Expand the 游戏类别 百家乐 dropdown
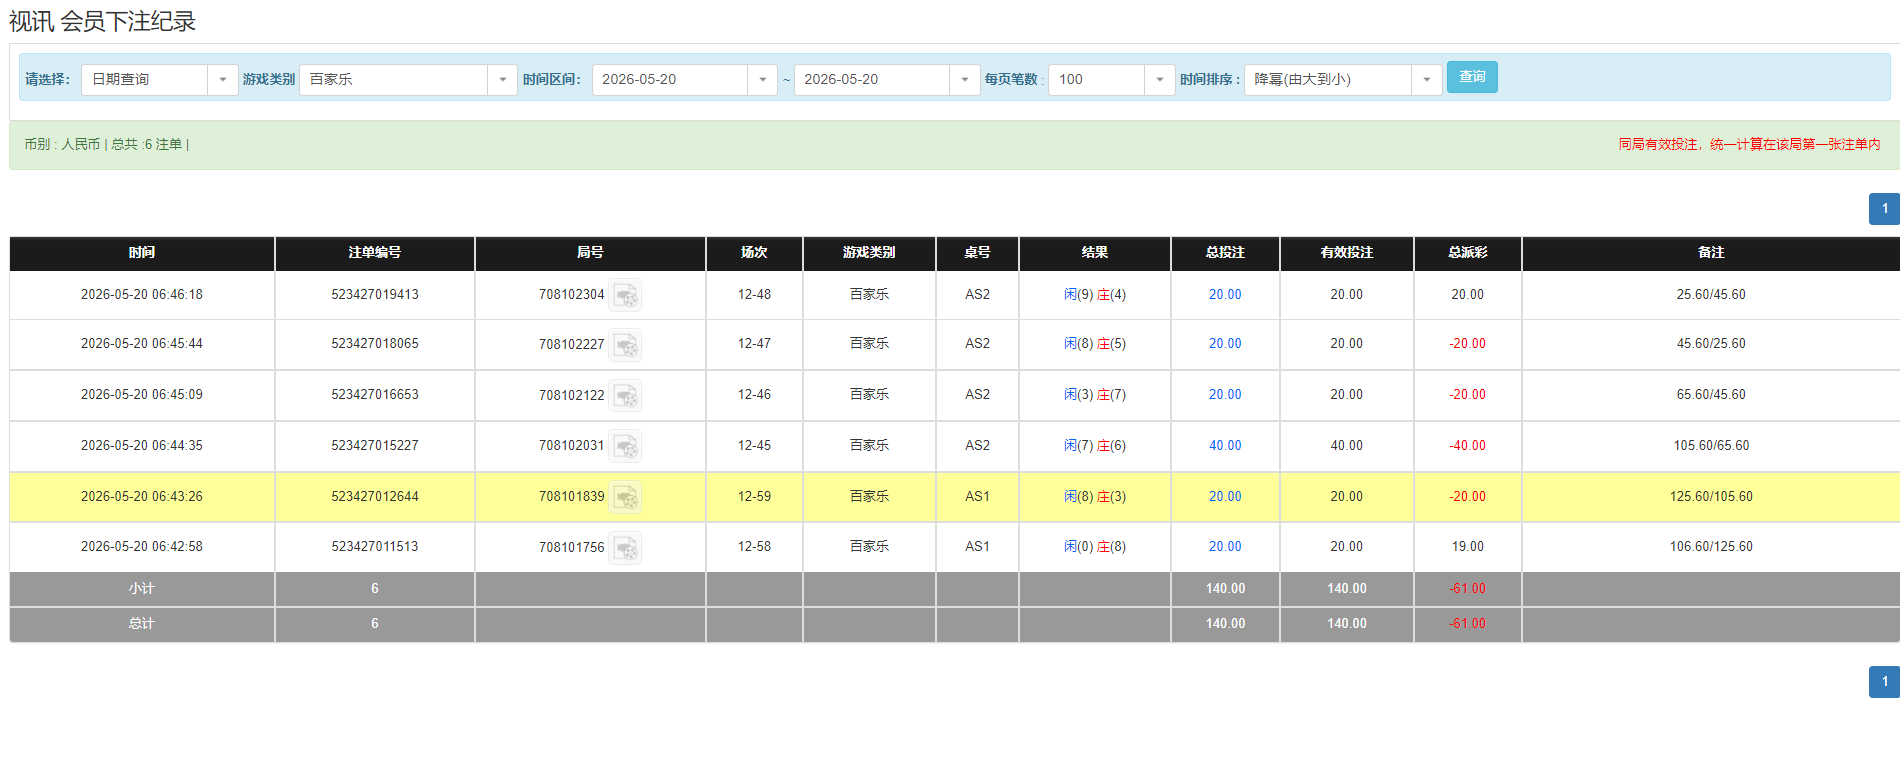The width and height of the screenshot is (1900, 769). (x=408, y=79)
